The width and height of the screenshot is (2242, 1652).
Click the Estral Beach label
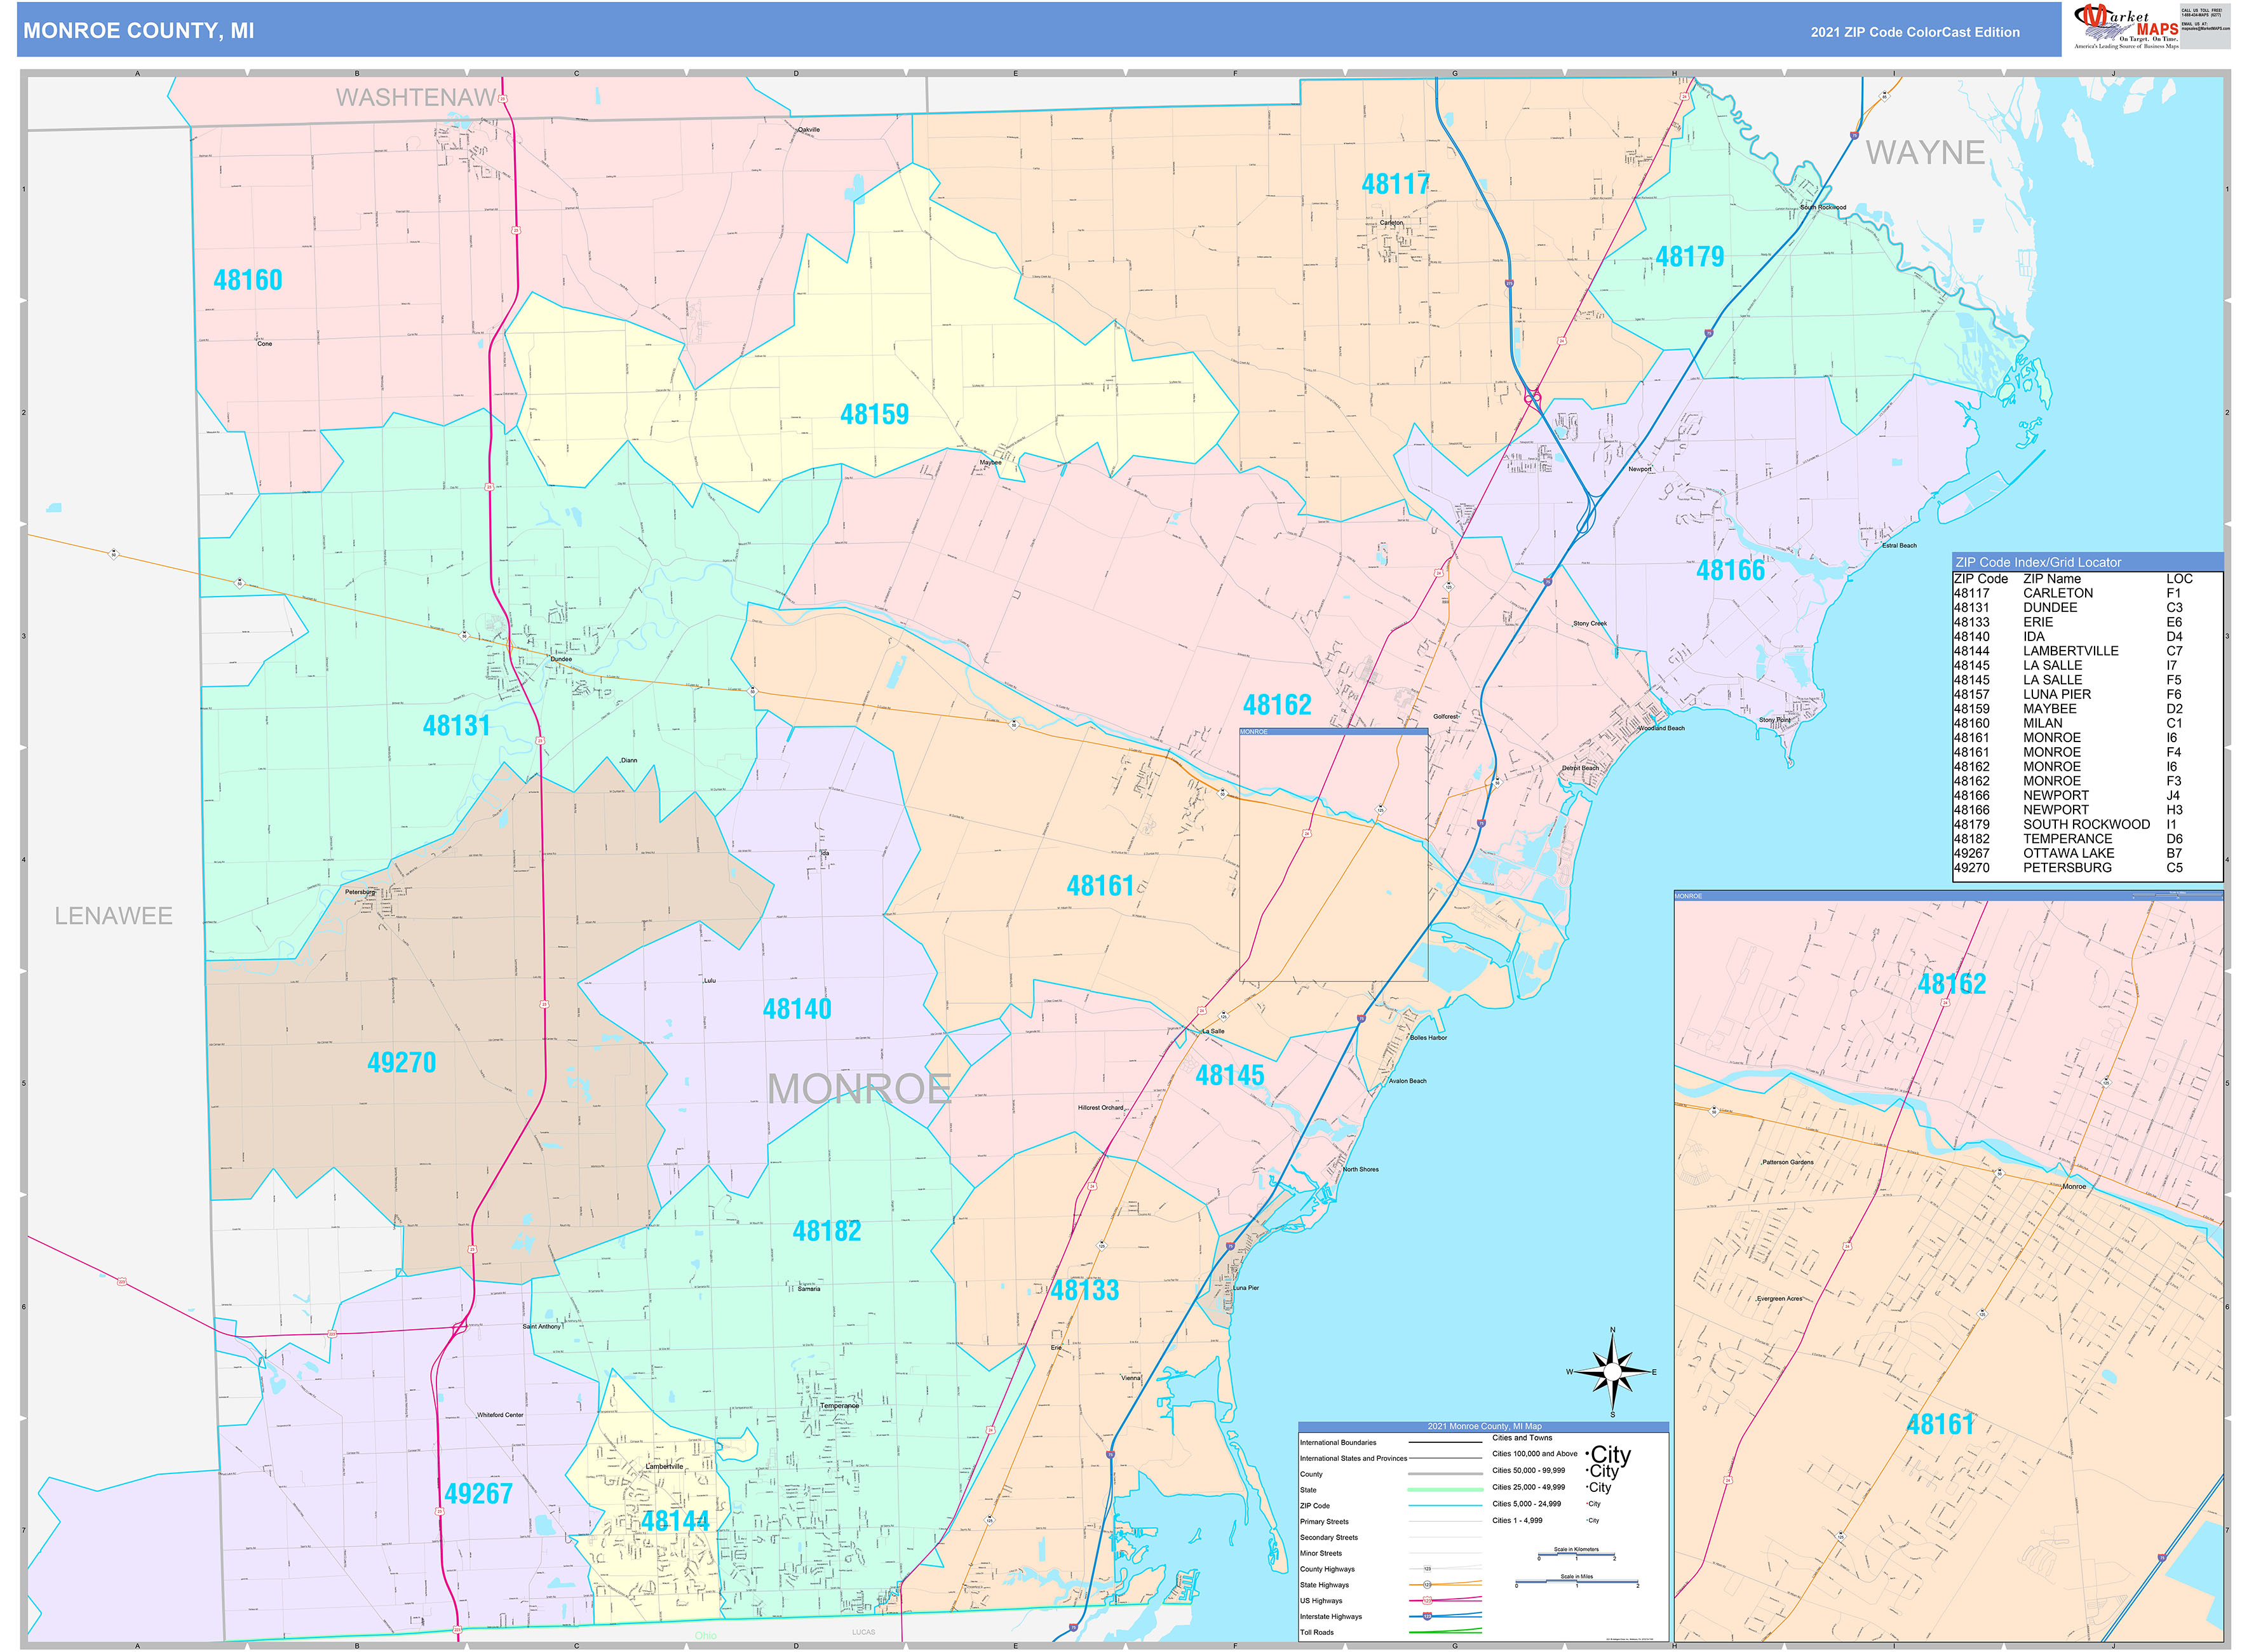tap(1899, 545)
